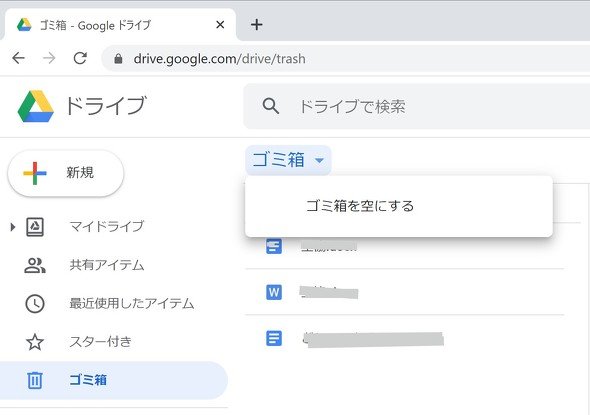Click the 新規 button
The width and height of the screenshot is (590, 415).
pos(66,173)
